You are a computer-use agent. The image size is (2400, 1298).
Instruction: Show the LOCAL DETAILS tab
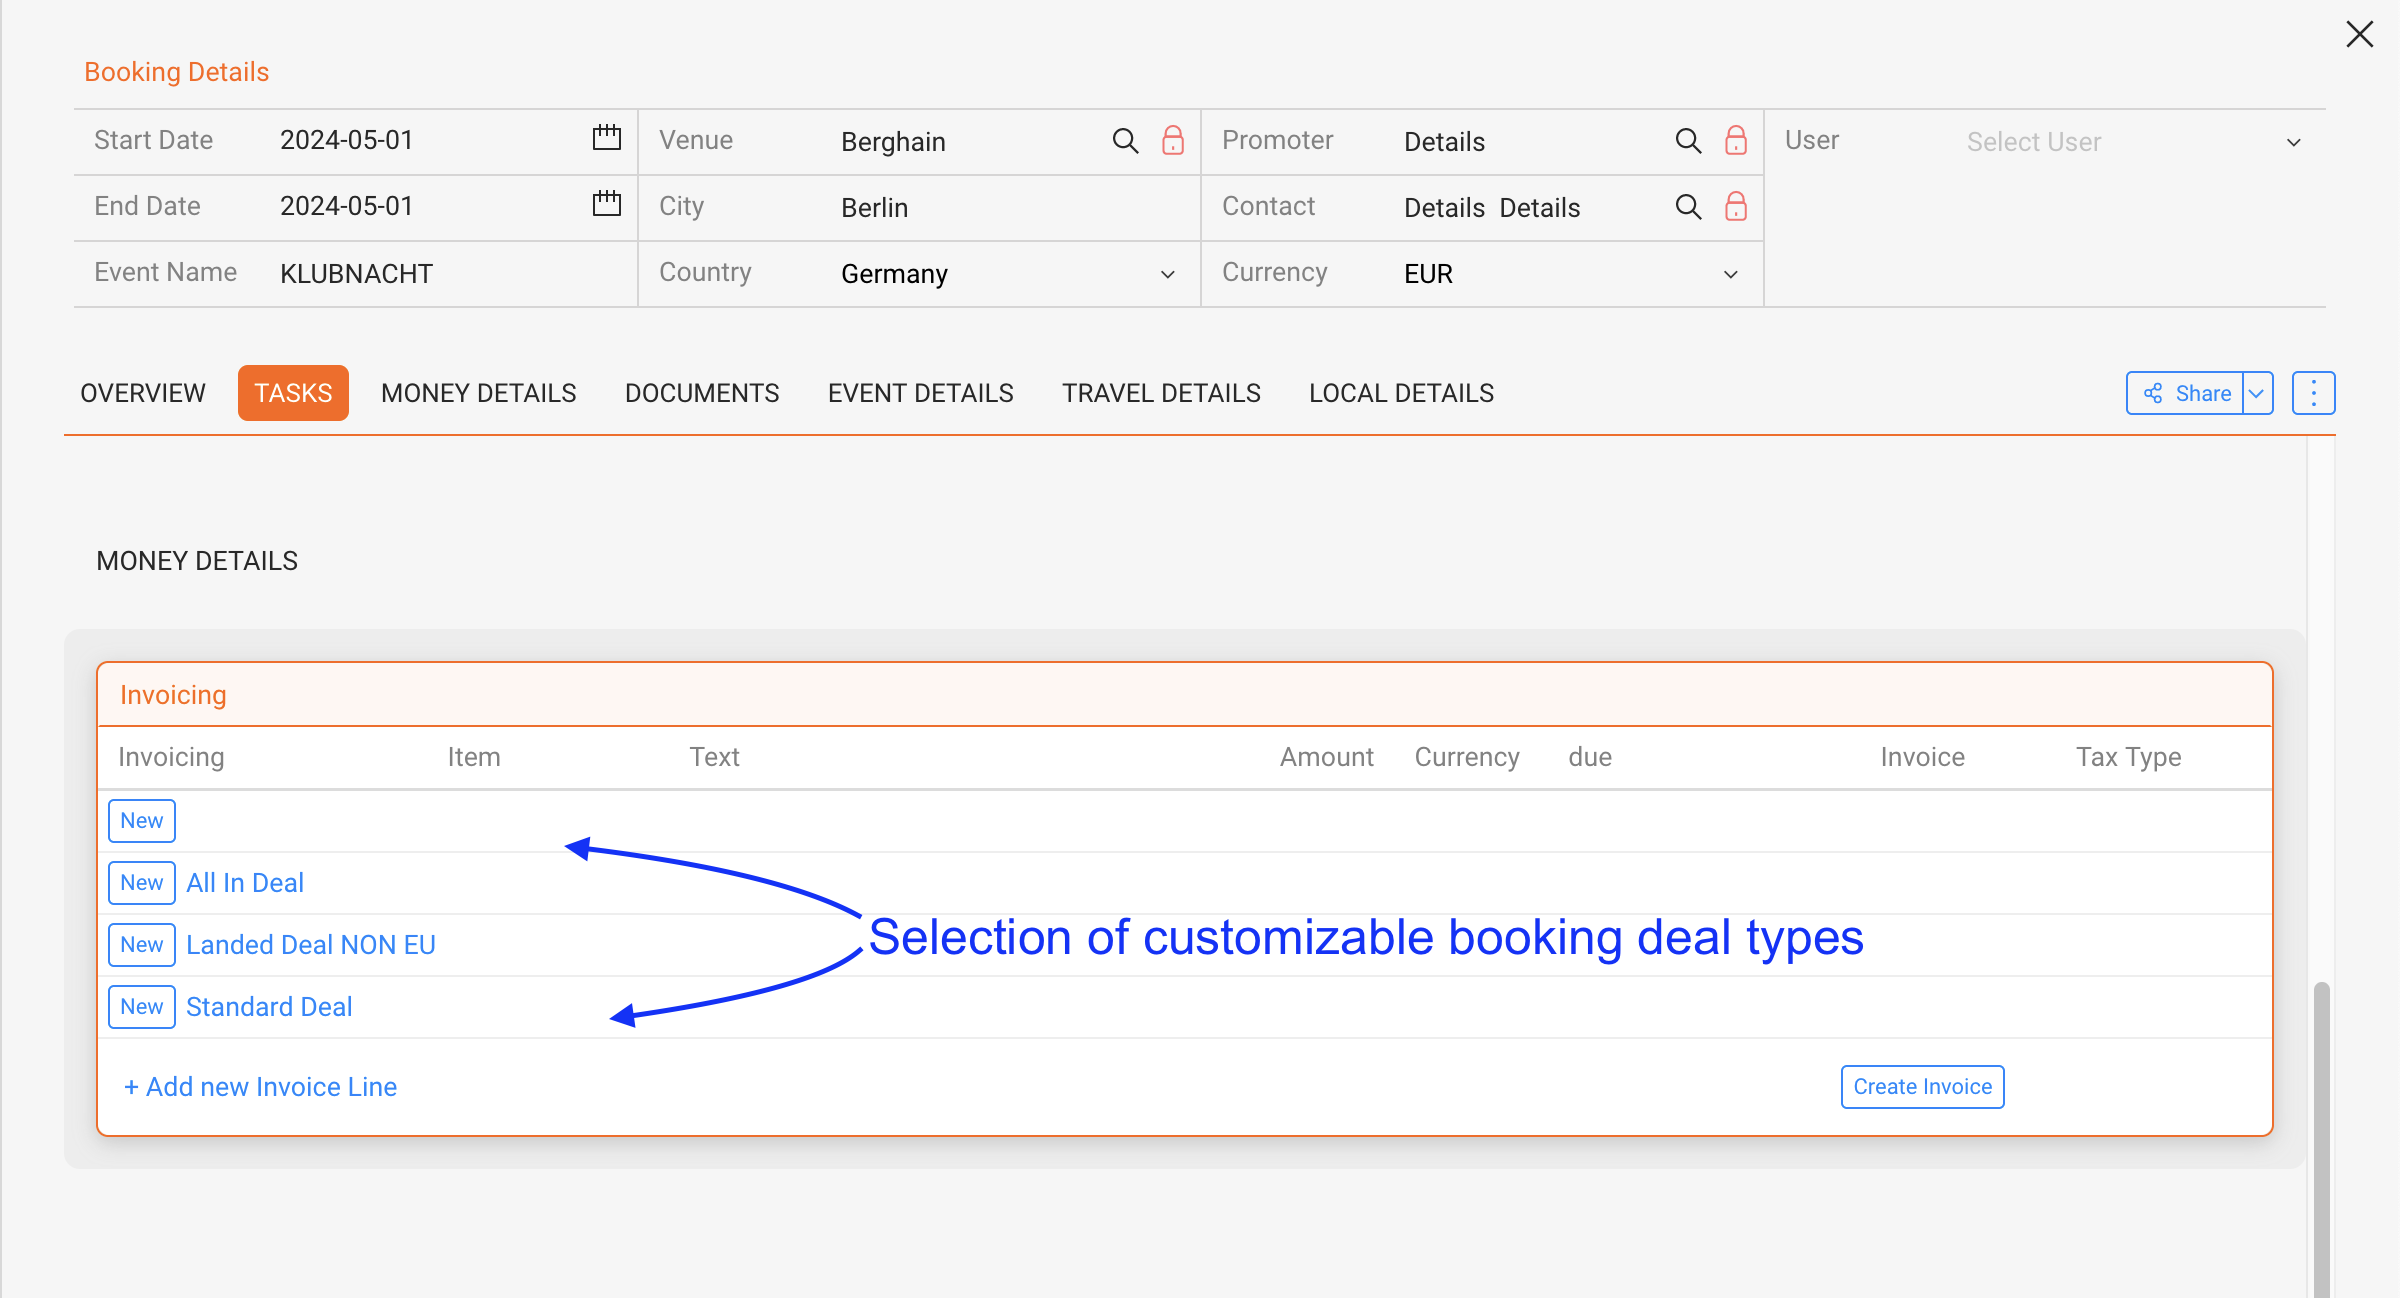[x=1401, y=393]
